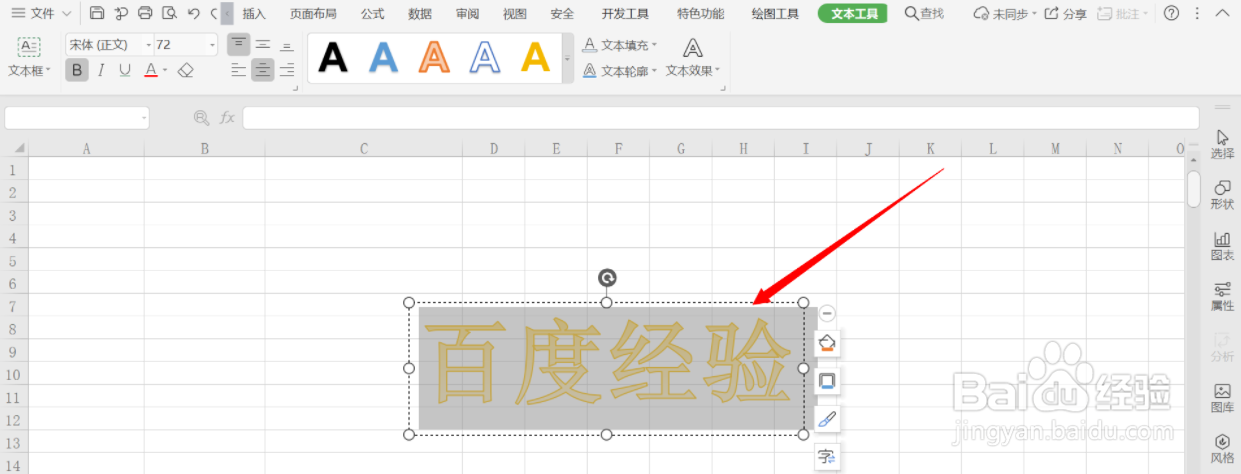This screenshot has height=474, width=1241.
Task: Open 文本轮廓 text outline dropdown
Action: click(x=620, y=71)
